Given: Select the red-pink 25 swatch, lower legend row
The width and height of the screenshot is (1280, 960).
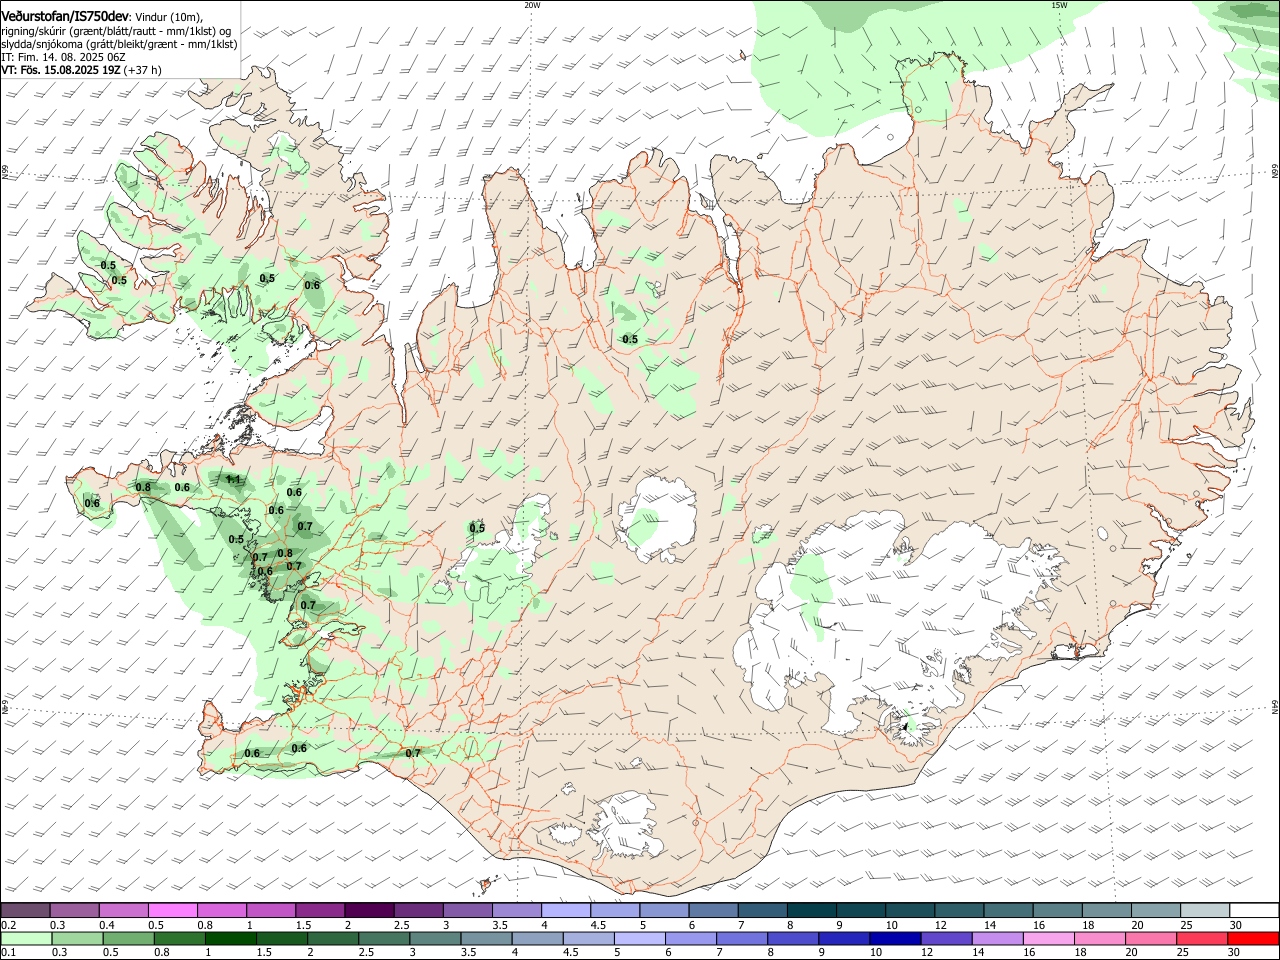Looking at the screenshot, I should pos(1201,938).
